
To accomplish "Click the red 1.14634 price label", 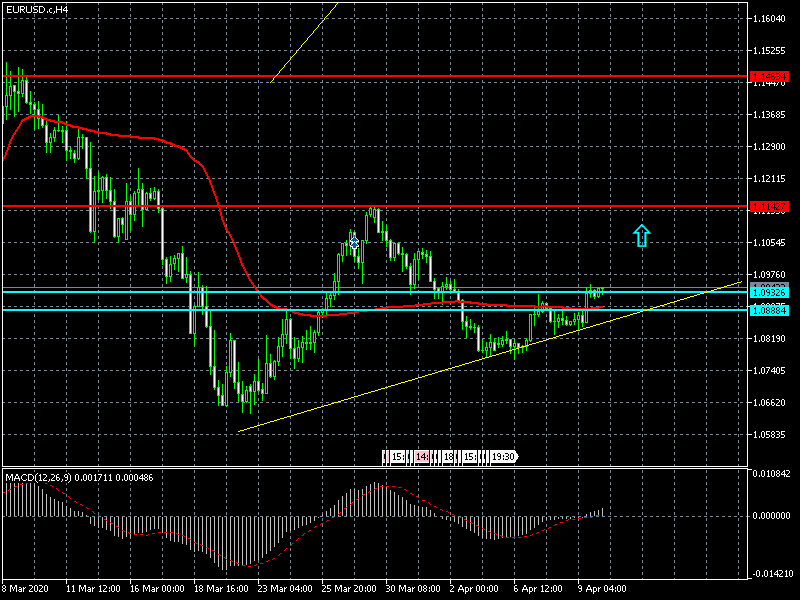I will click(x=769, y=76).
